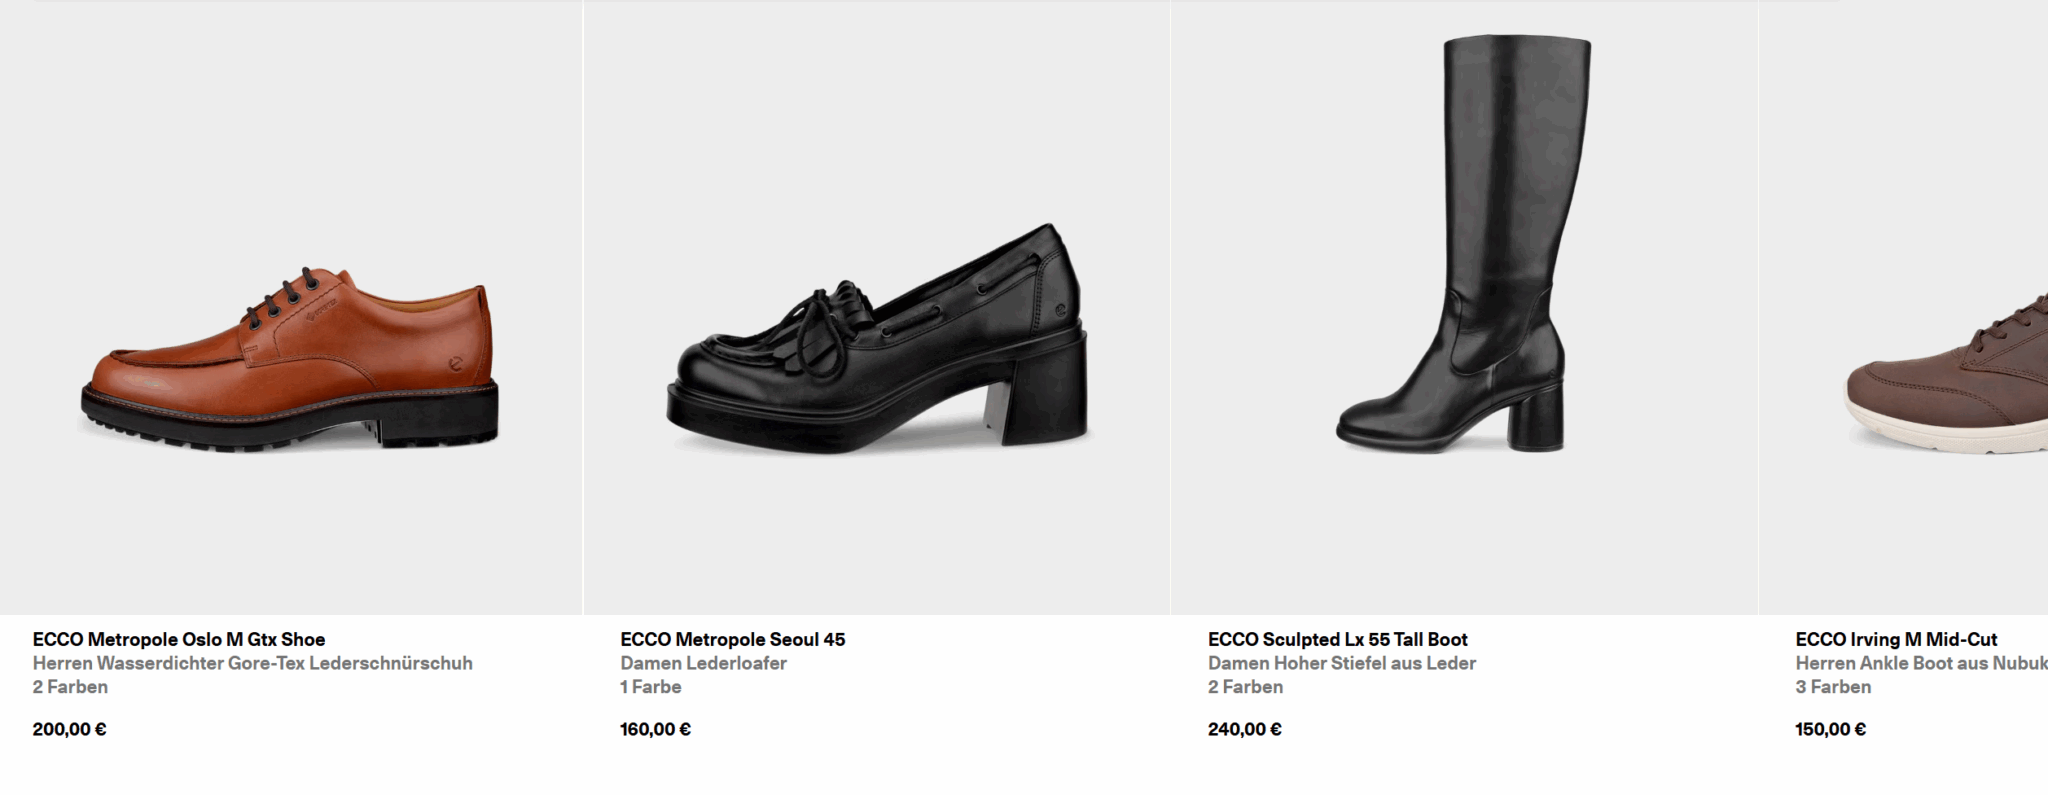Select the Damen Hoher Stiefel aus Leder description
Image resolution: width=2048 pixels, height=795 pixels.
pos(1342,663)
